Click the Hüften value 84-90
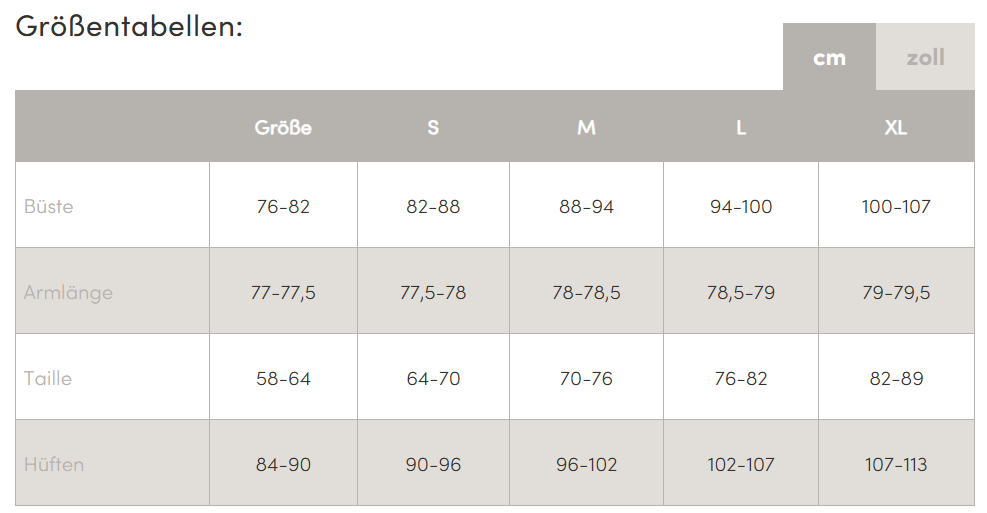987x513 pixels. pyautogui.click(x=283, y=465)
